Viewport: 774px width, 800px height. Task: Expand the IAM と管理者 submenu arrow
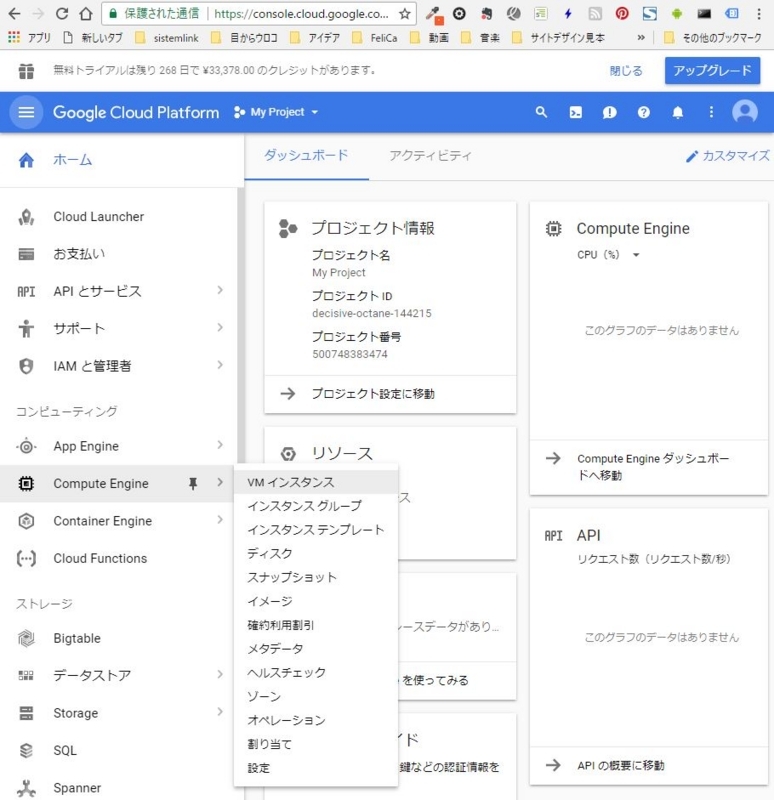(x=220, y=365)
